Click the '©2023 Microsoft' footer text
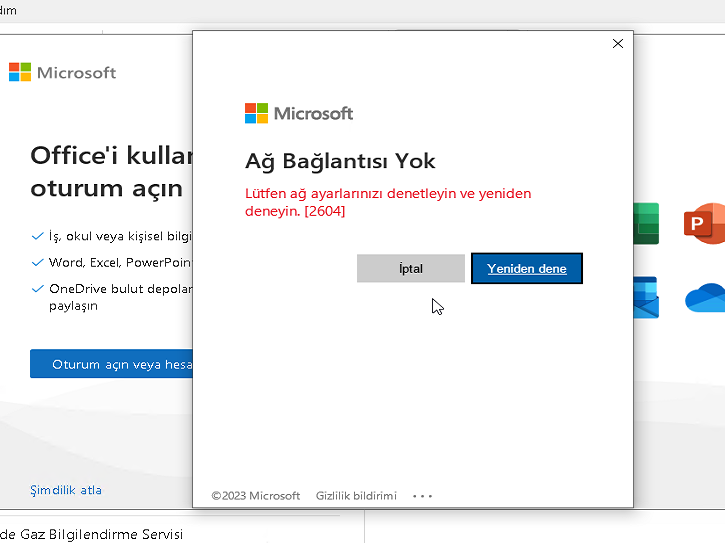Image resolution: width=725 pixels, height=543 pixels. pyautogui.click(x=255, y=496)
